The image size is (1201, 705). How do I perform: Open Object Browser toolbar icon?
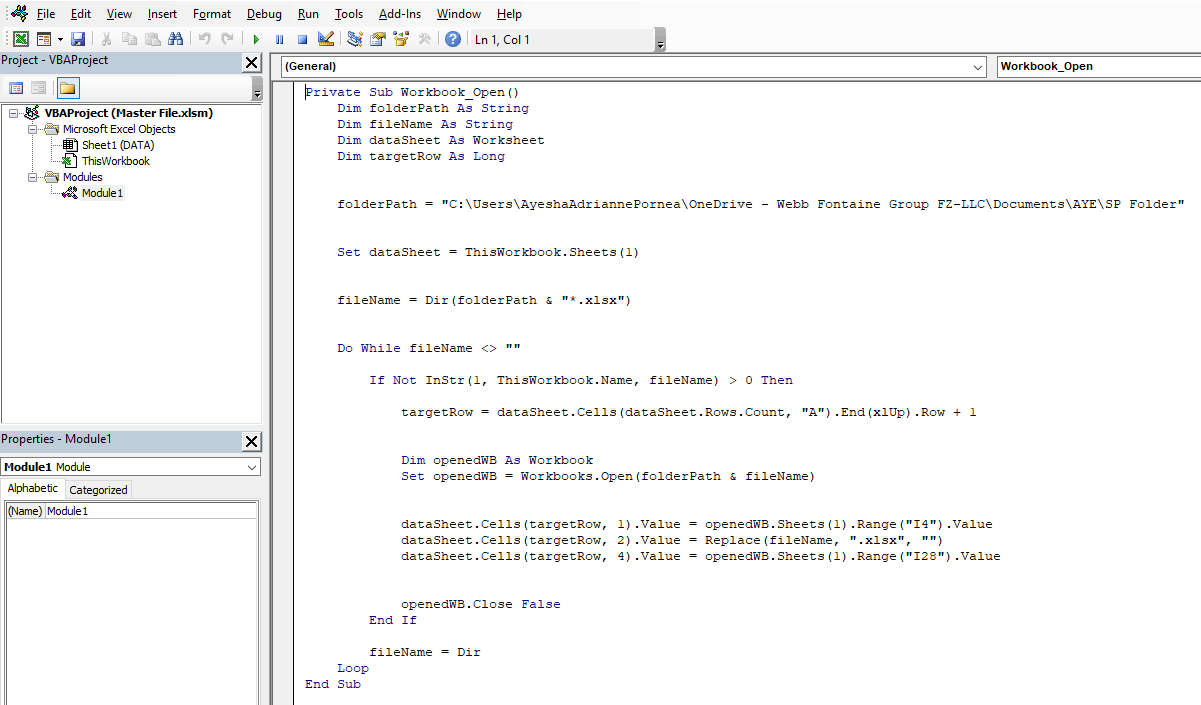[401, 39]
